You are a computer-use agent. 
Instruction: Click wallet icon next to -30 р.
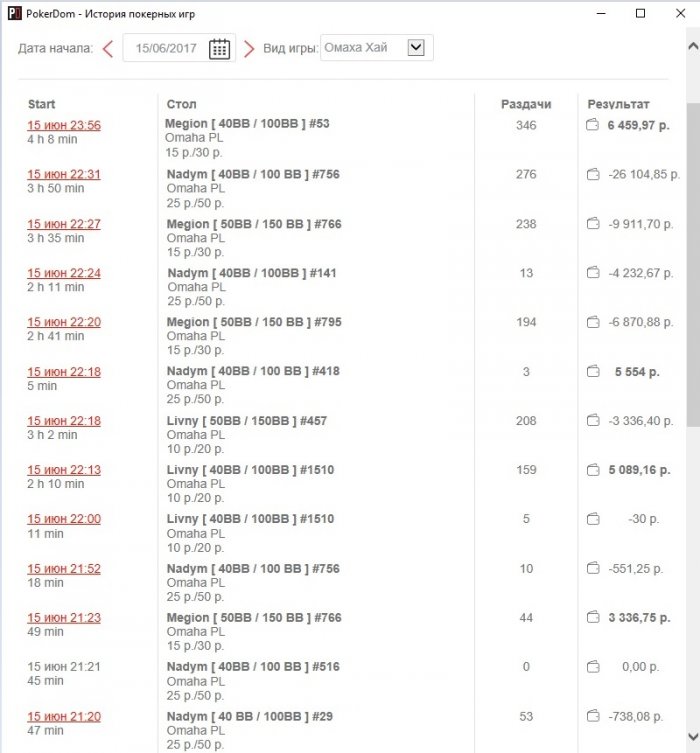(593, 519)
